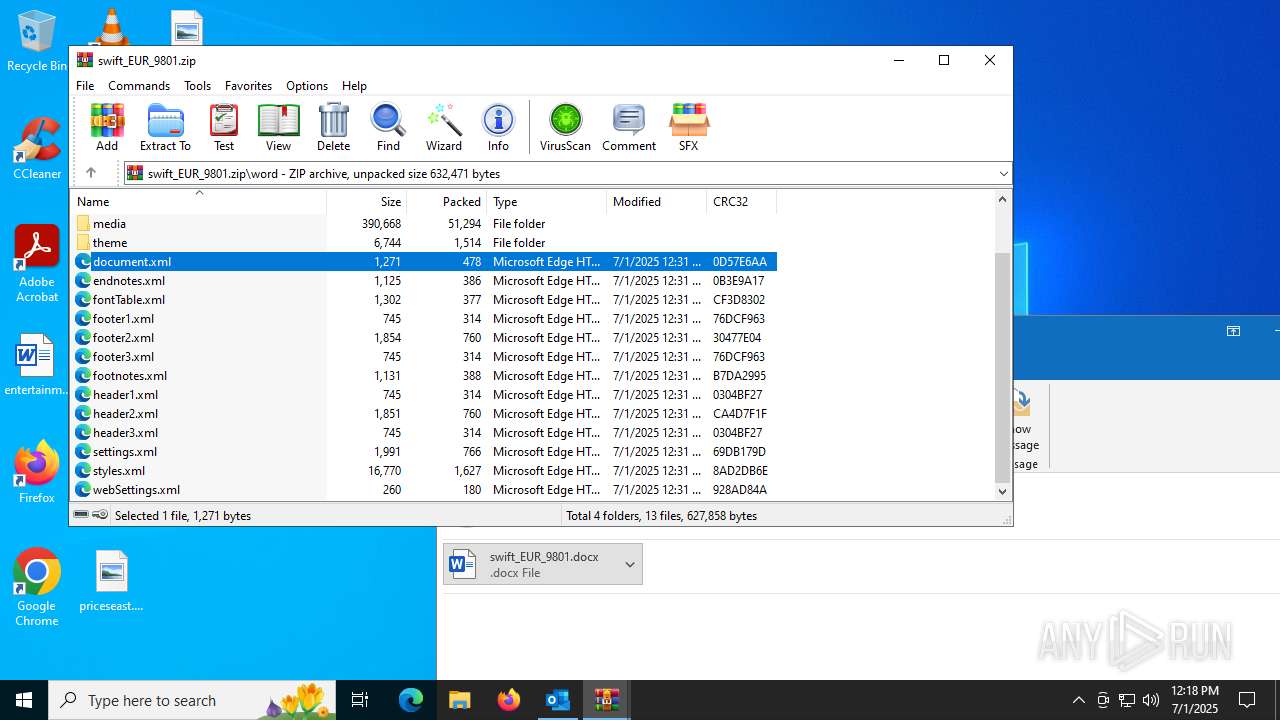Sort file list by Name column
Image resolution: width=1280 pixels, height=720 pixels.
198,202
